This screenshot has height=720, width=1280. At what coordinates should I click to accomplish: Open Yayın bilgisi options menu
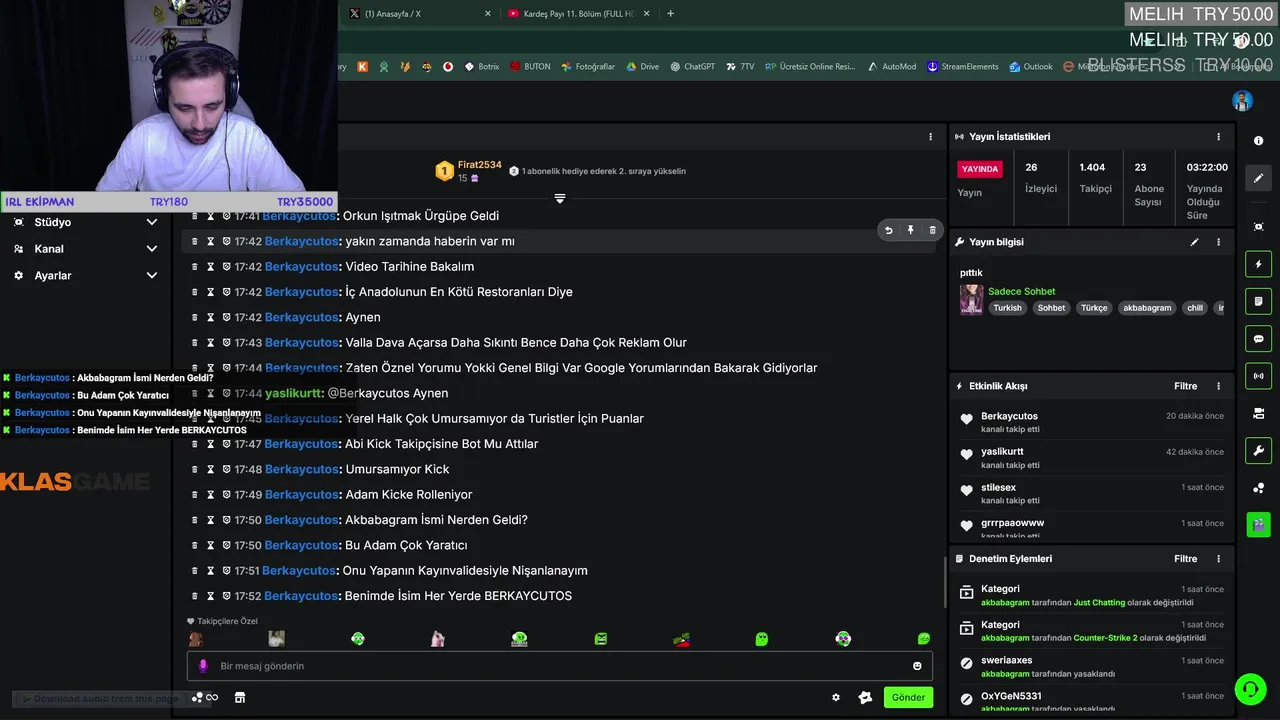1218,242
